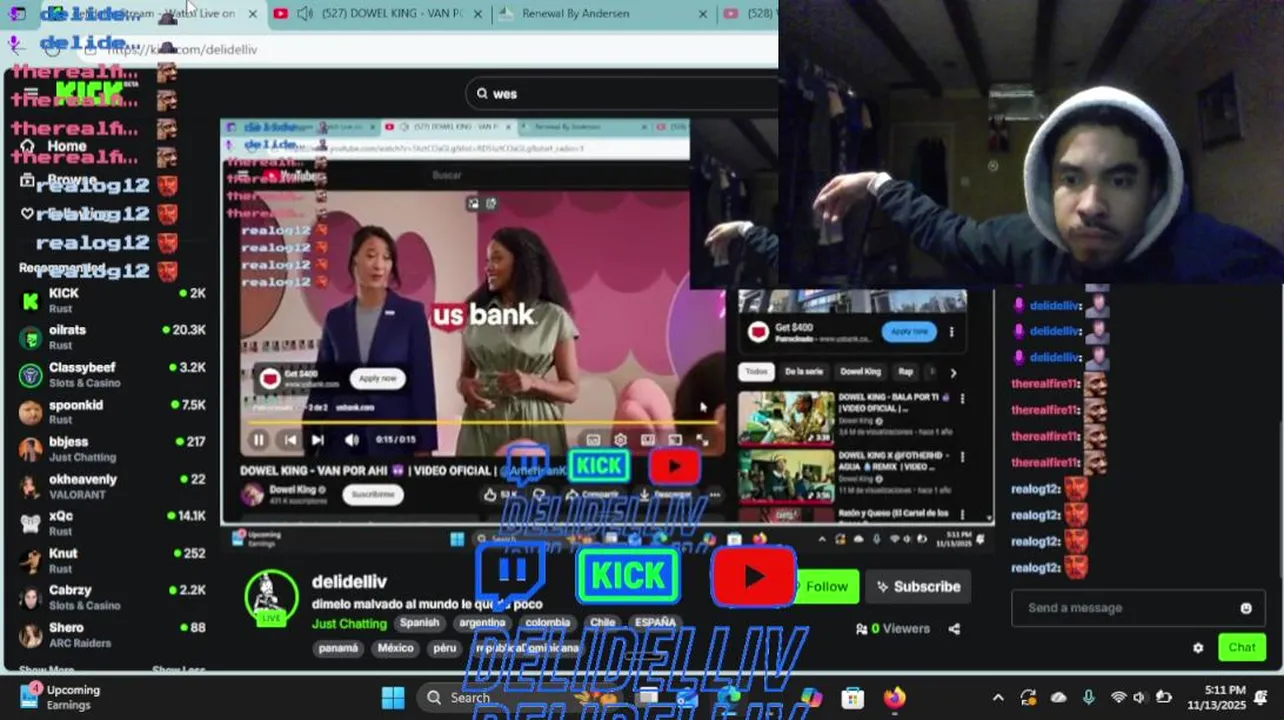Click microphone icon in system tray

(1088, 698)
